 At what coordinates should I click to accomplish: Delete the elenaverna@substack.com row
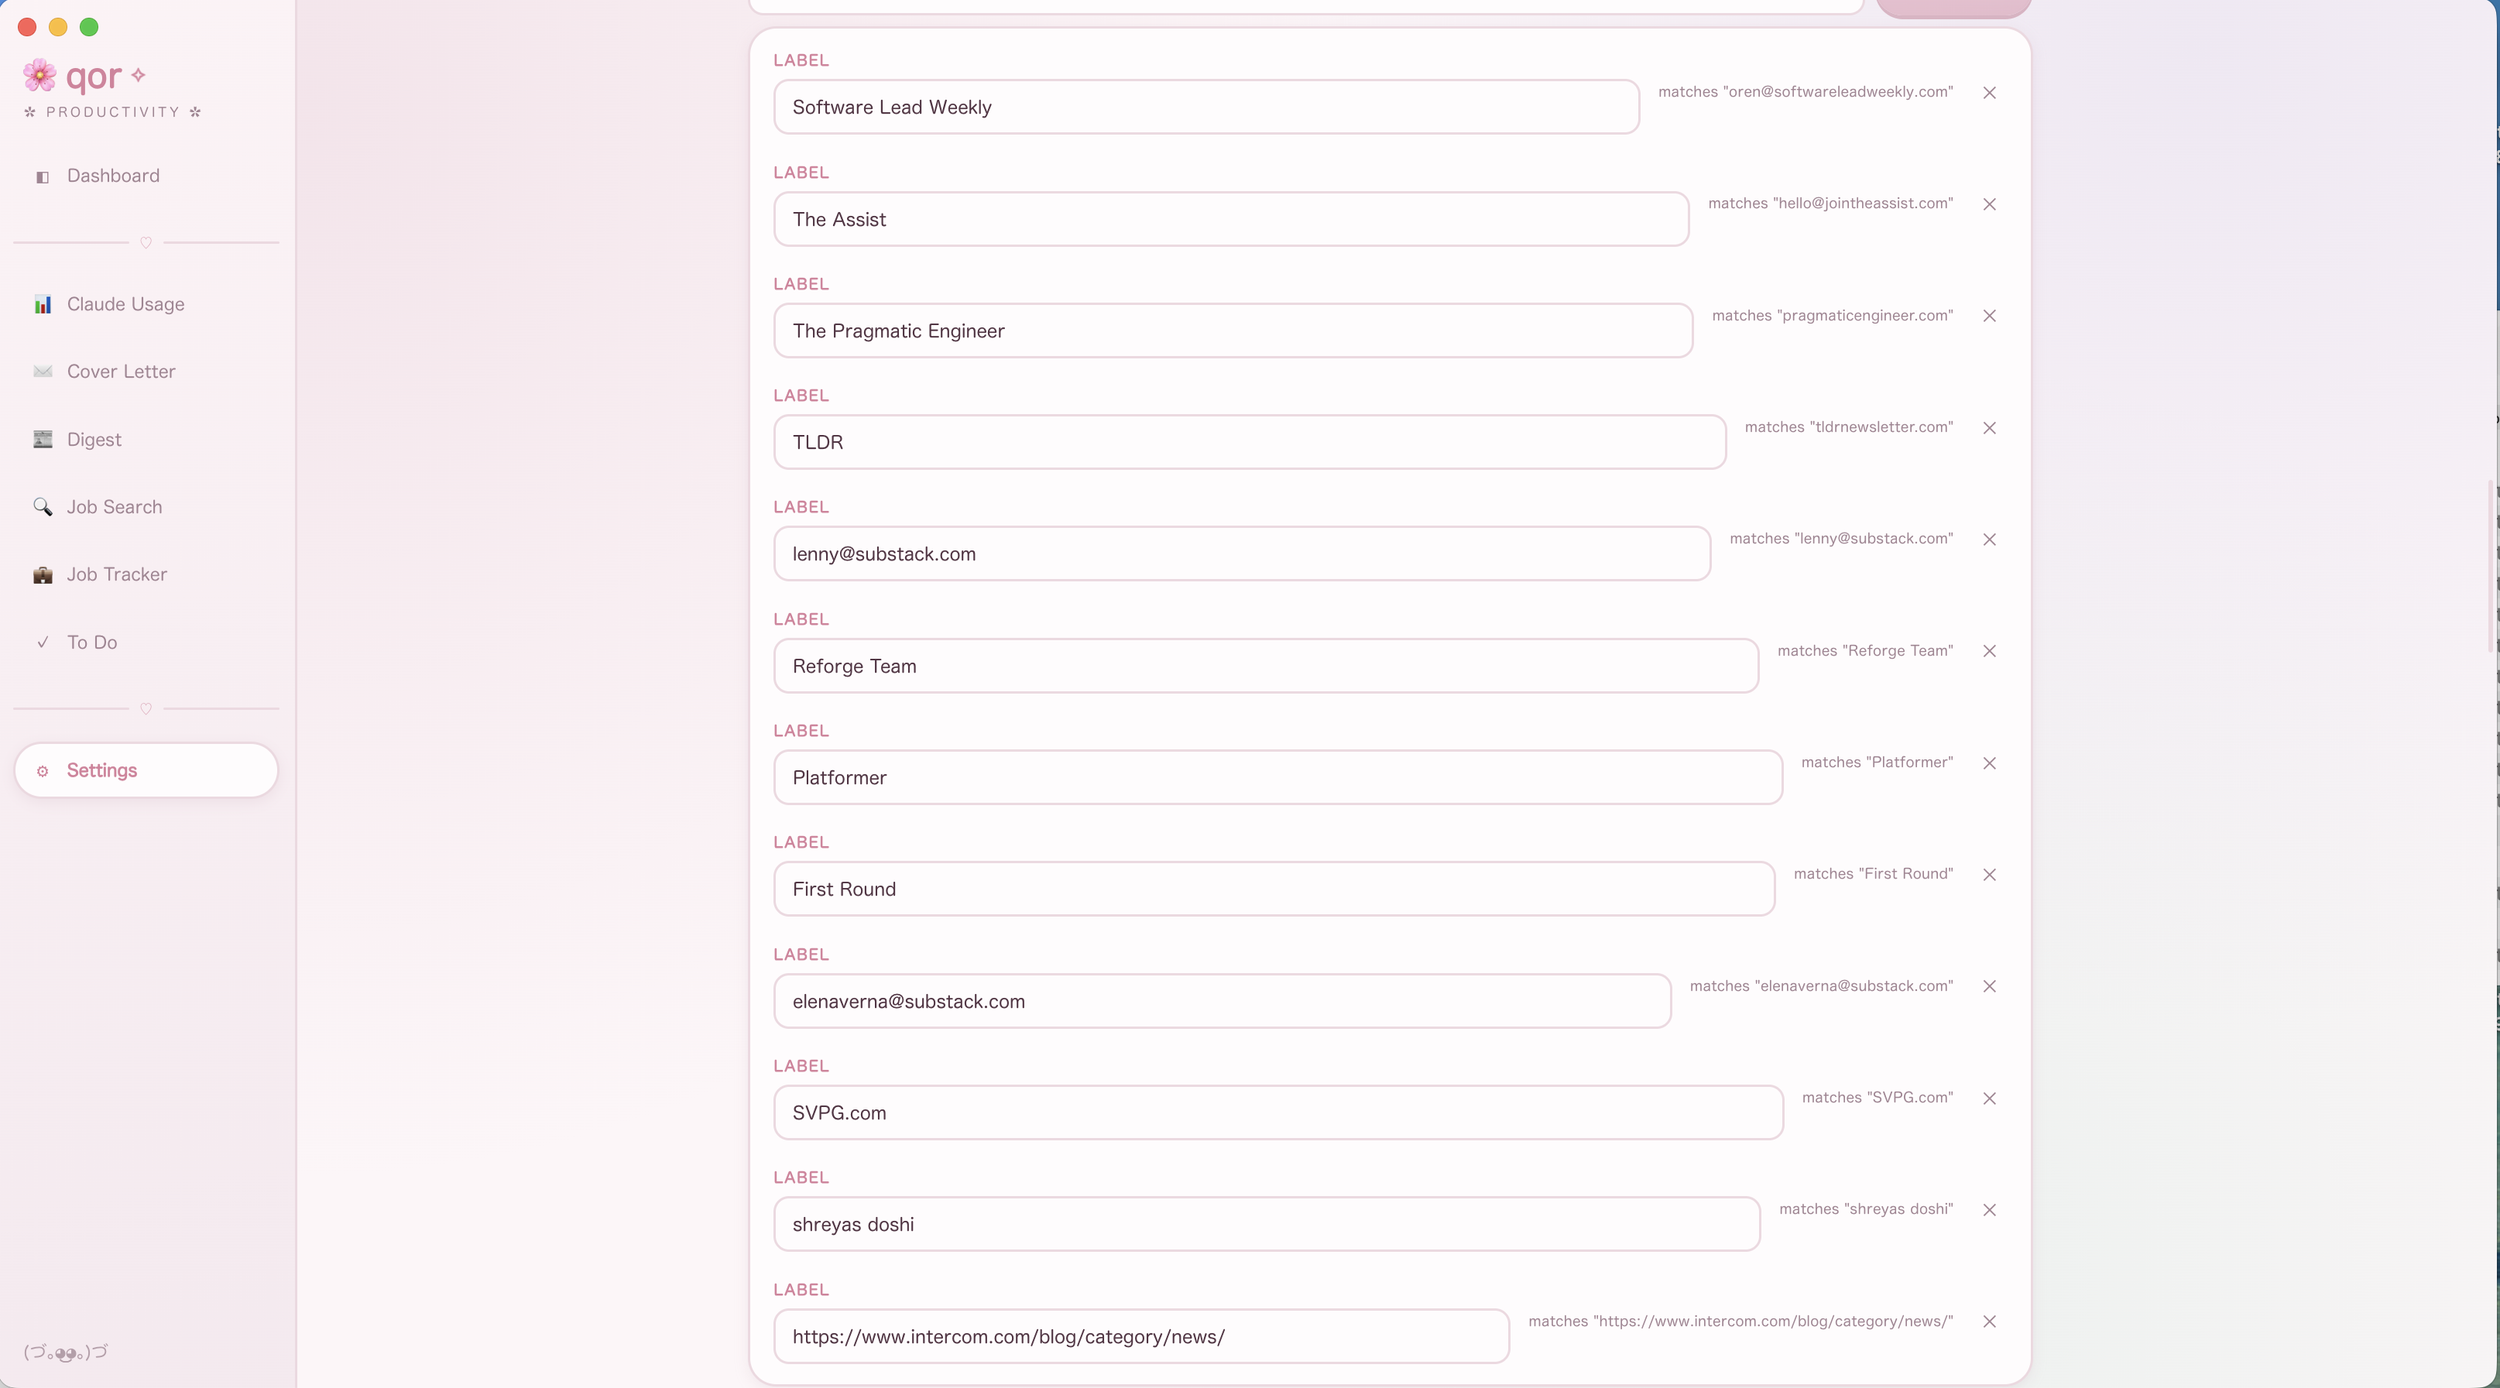[x=1989, y=986]
